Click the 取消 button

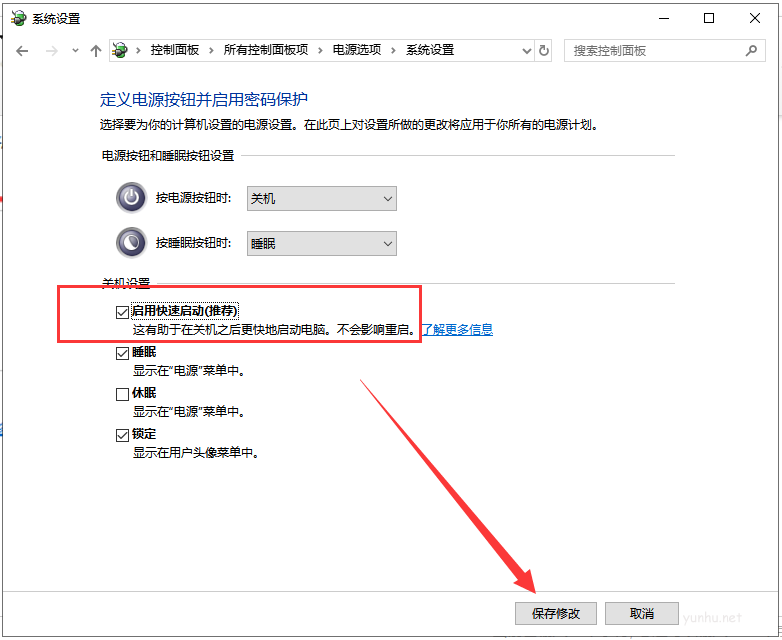point(641,613)
